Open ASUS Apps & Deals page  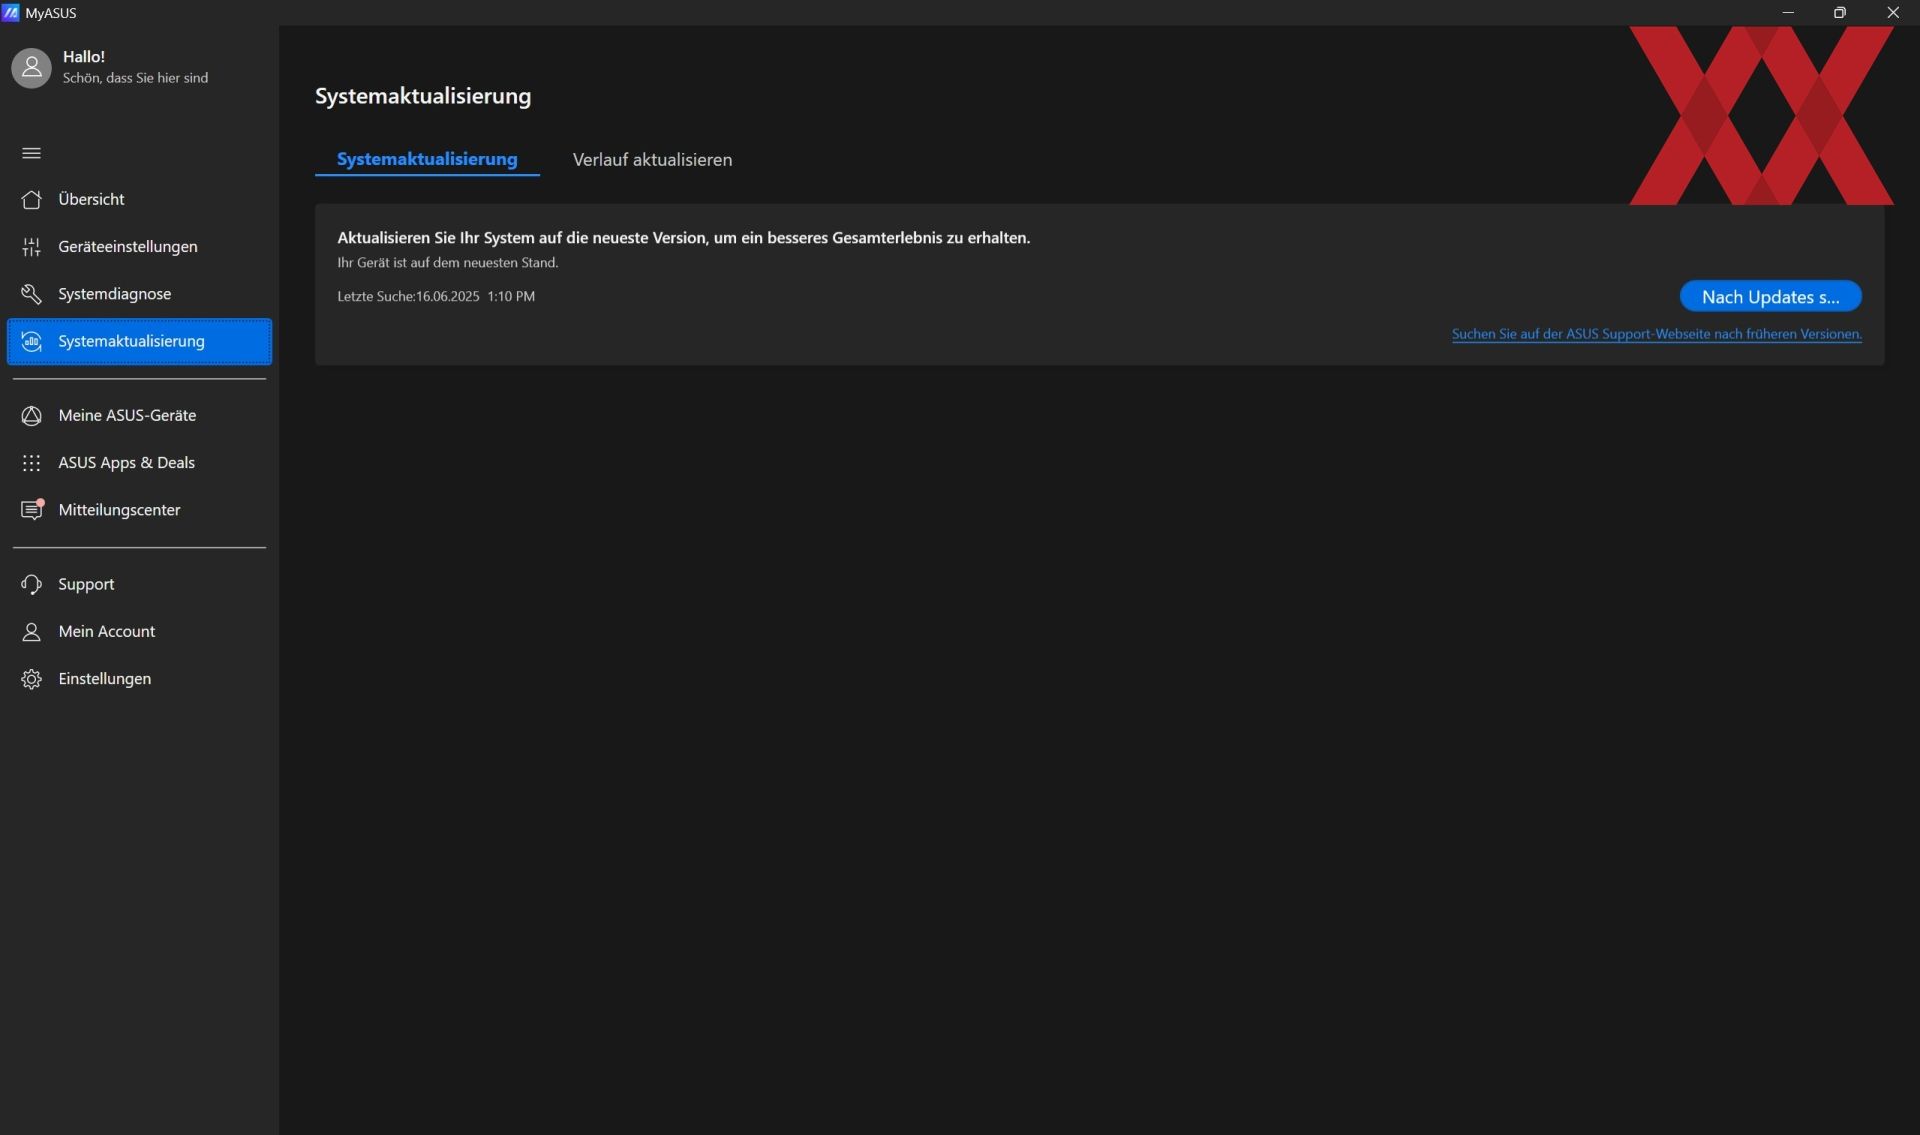point(139,463)
